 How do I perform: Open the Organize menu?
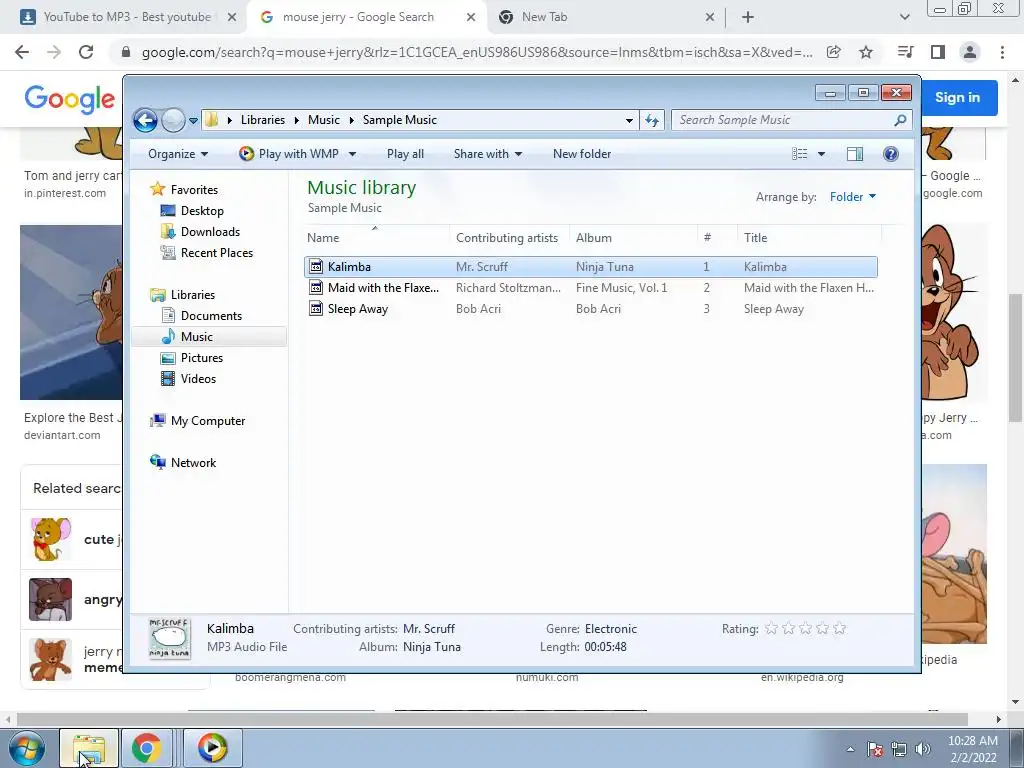click(178, 154)
